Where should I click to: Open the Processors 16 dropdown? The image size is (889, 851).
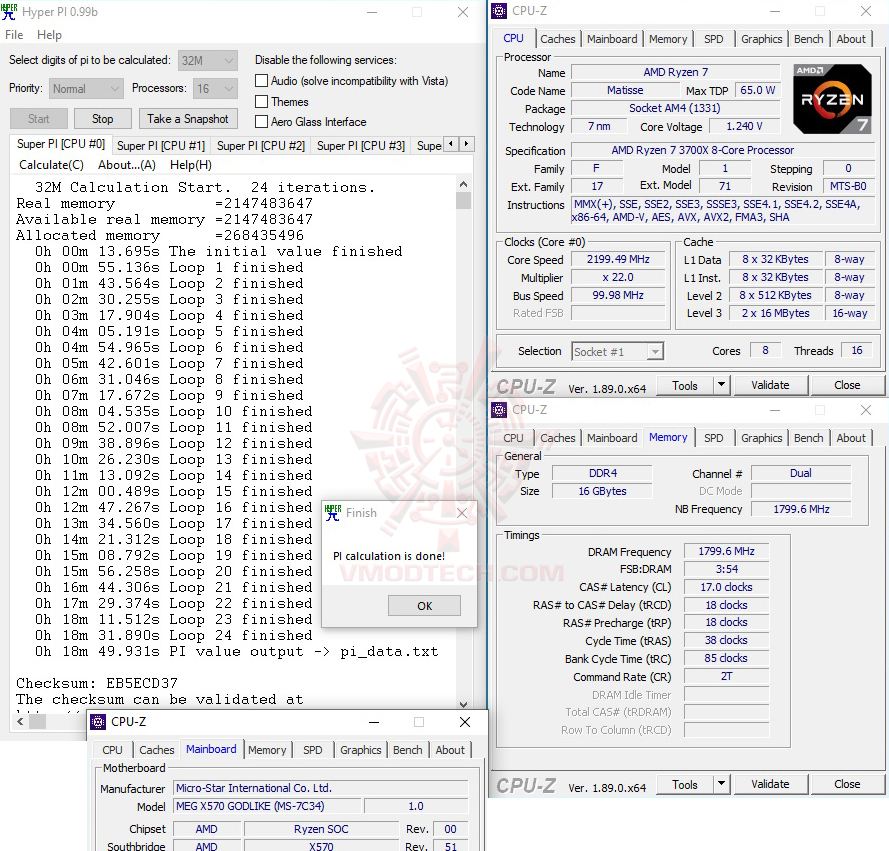(215, 88)
